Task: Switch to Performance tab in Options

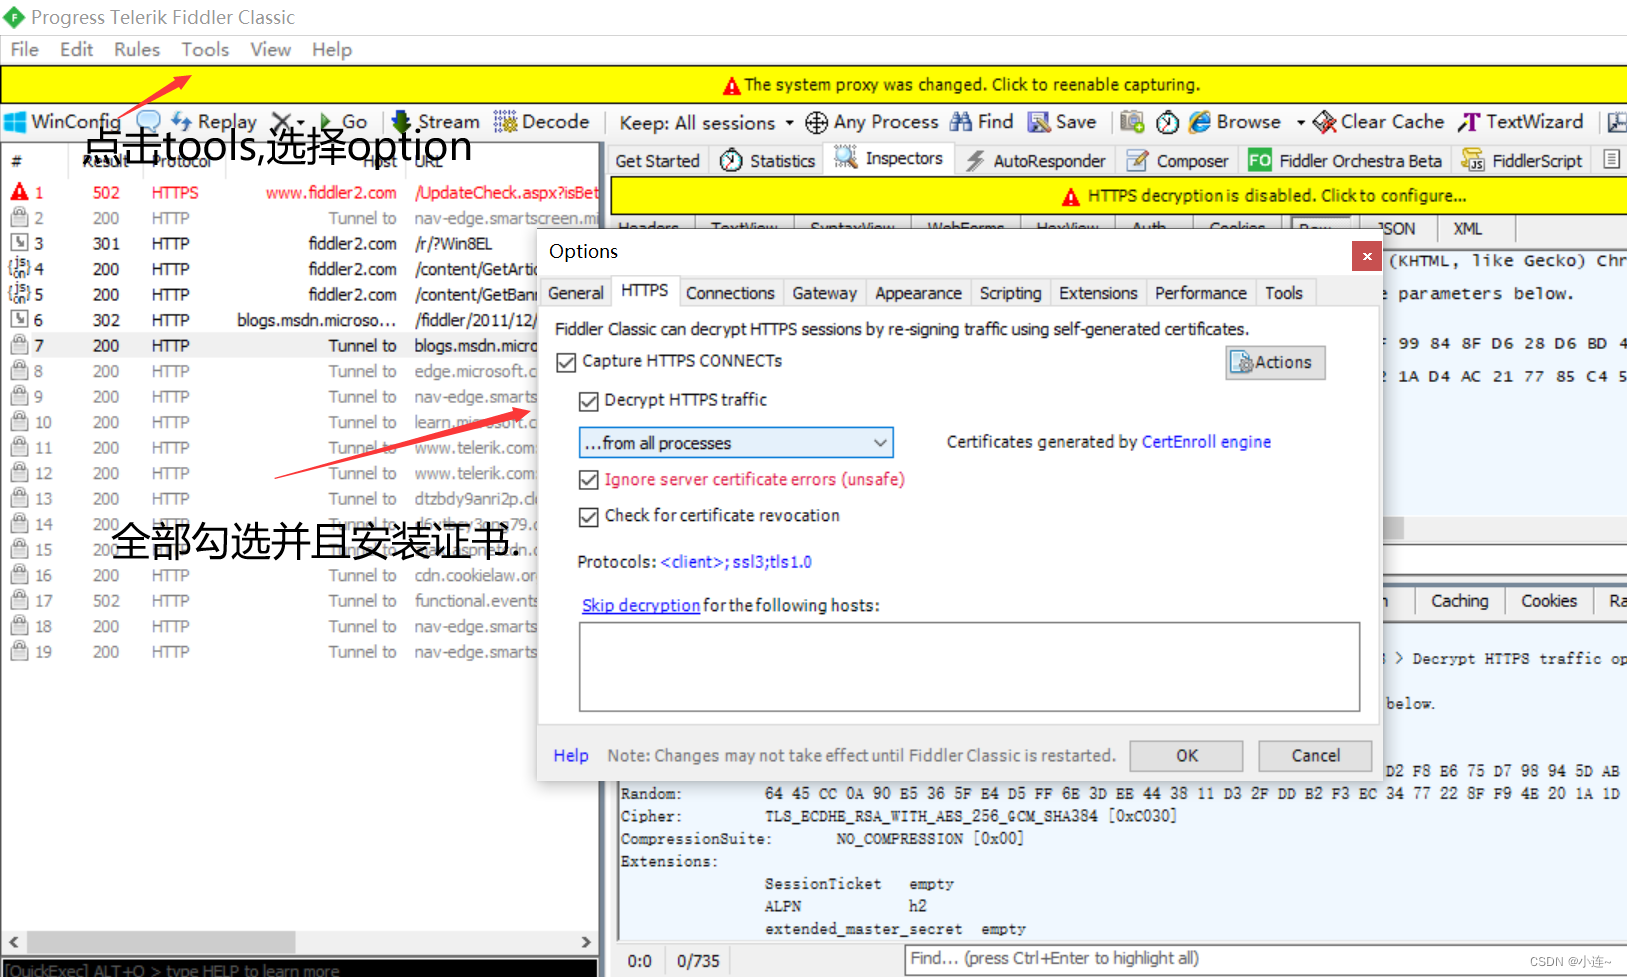Action: [1200, 293]
